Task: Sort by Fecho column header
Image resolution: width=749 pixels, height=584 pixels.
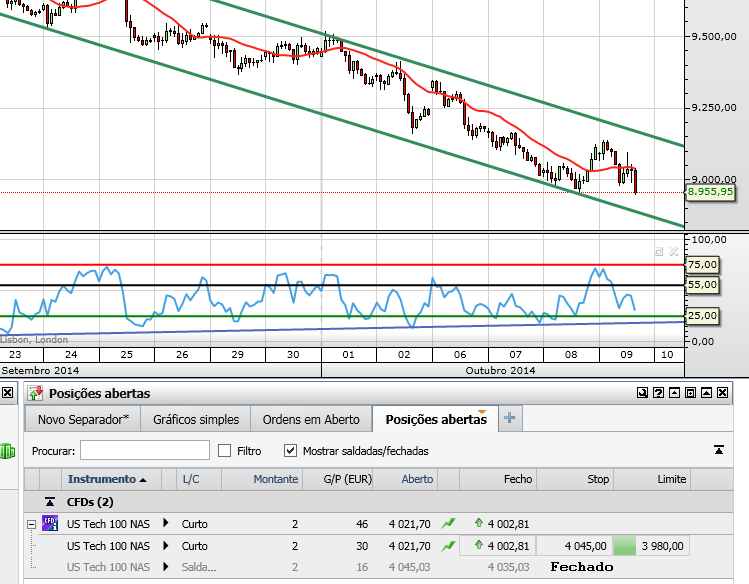Action: pyautogui.click(x=498, y=479)
